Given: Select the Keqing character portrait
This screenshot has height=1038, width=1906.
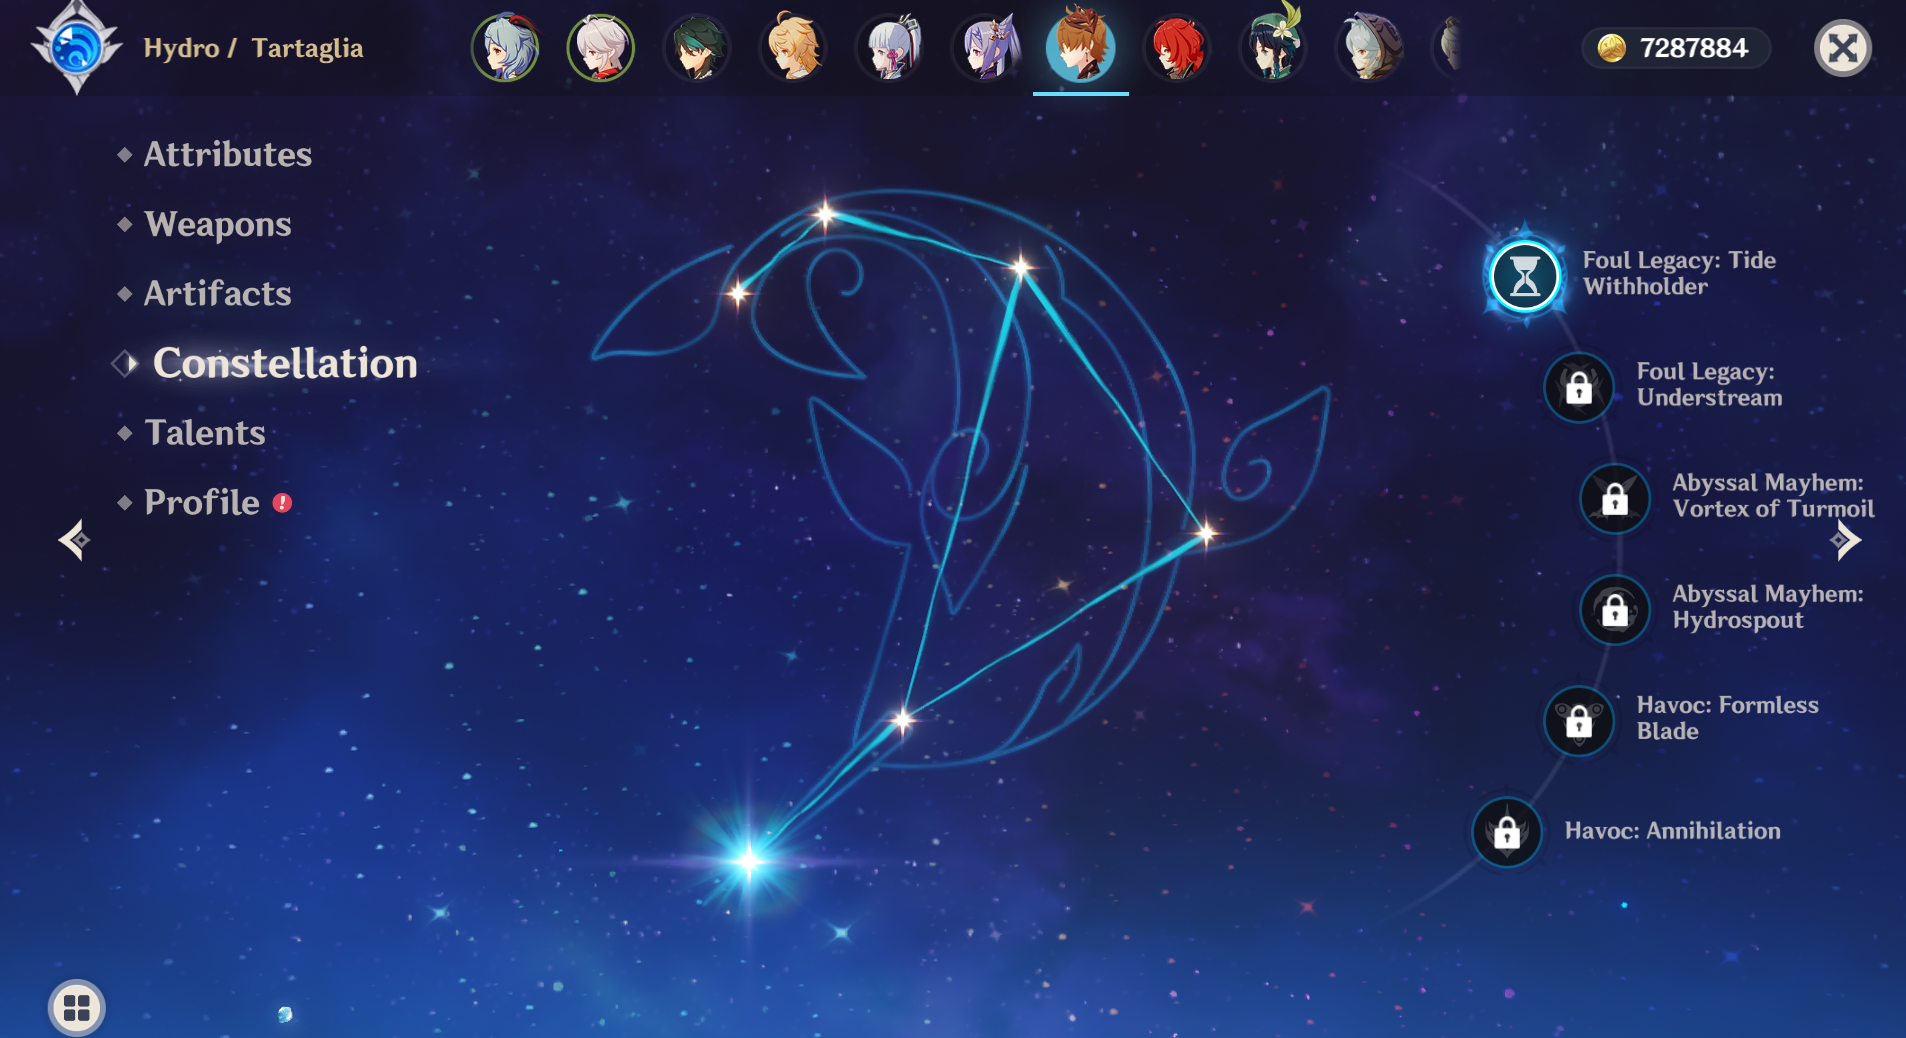Looking at the screenshot, I should tap(985, 47).
